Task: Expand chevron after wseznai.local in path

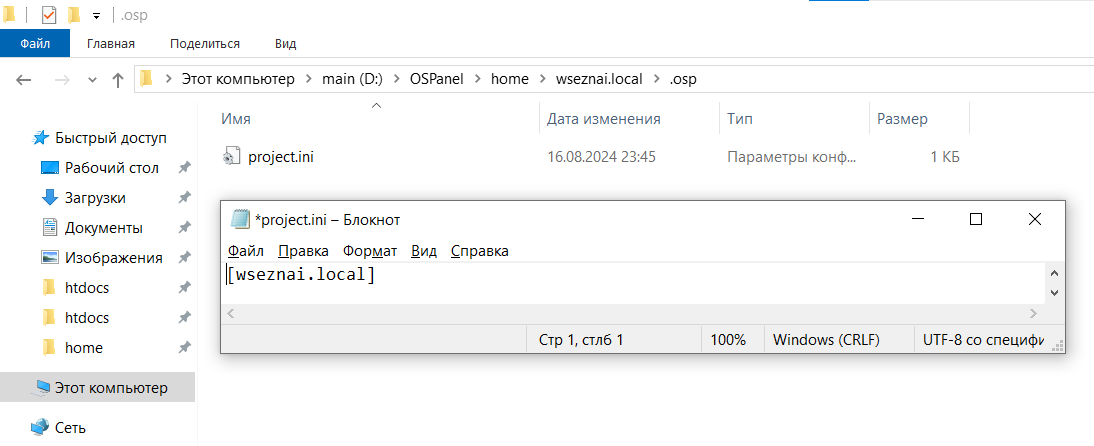Action: (x=656, y=79)
